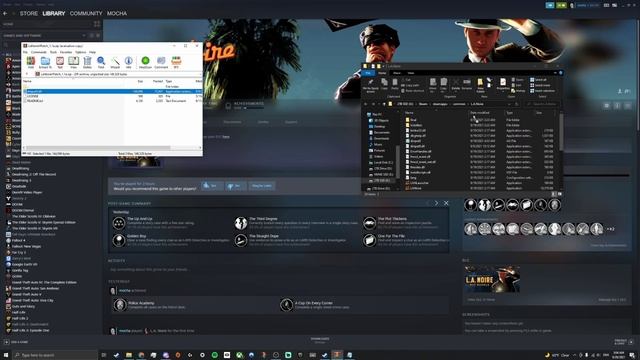Viewport: 640px width, 360px height.
Task: Click the Delete trash icon in WinRAR
Action: click(x=87, y=62)
